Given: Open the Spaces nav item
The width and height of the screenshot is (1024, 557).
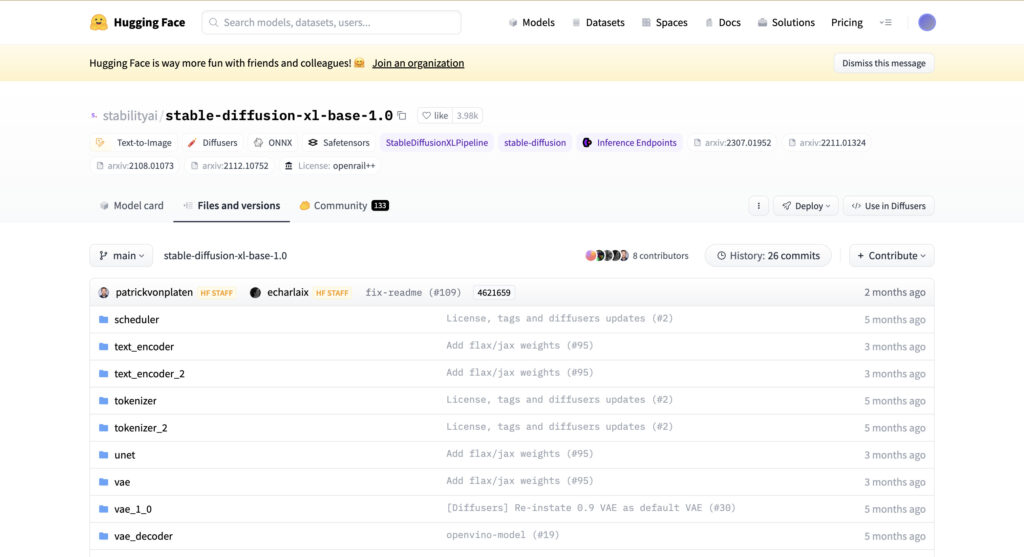Looking at the screenshot, I should (x=664, y=22).
